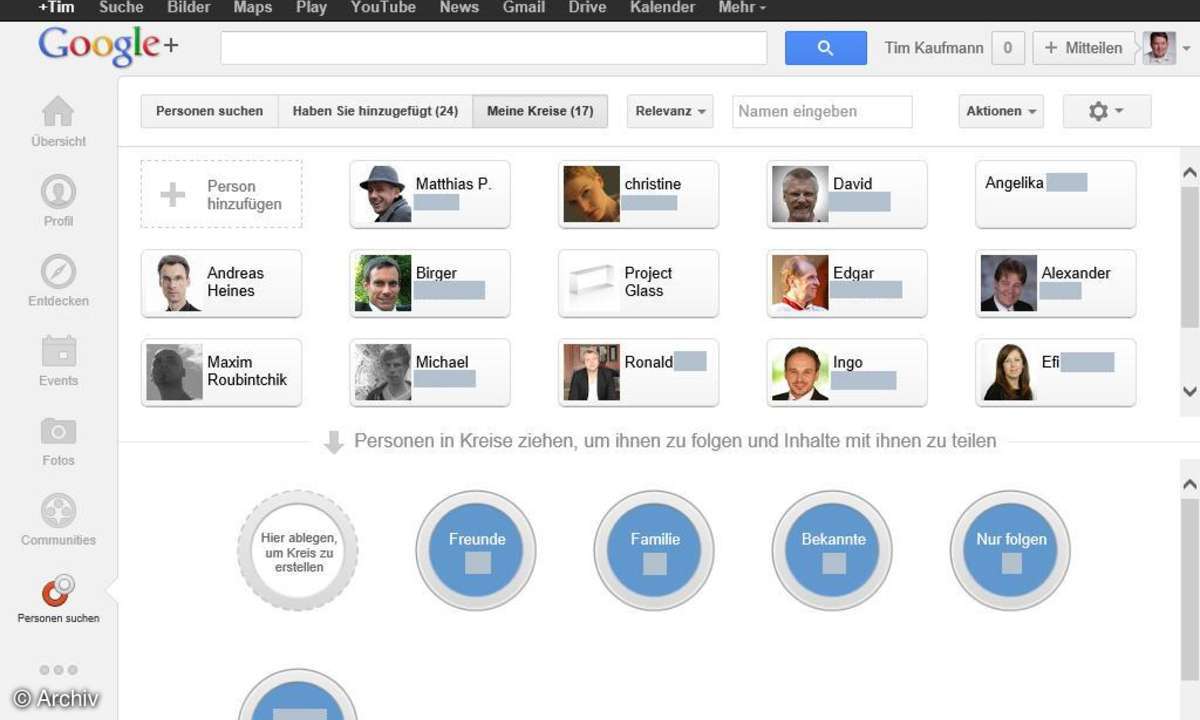Viewport: 1200px width, 720px height.
Task: Click the Person hinzufügen card
Action: click(x=221, y=194)
